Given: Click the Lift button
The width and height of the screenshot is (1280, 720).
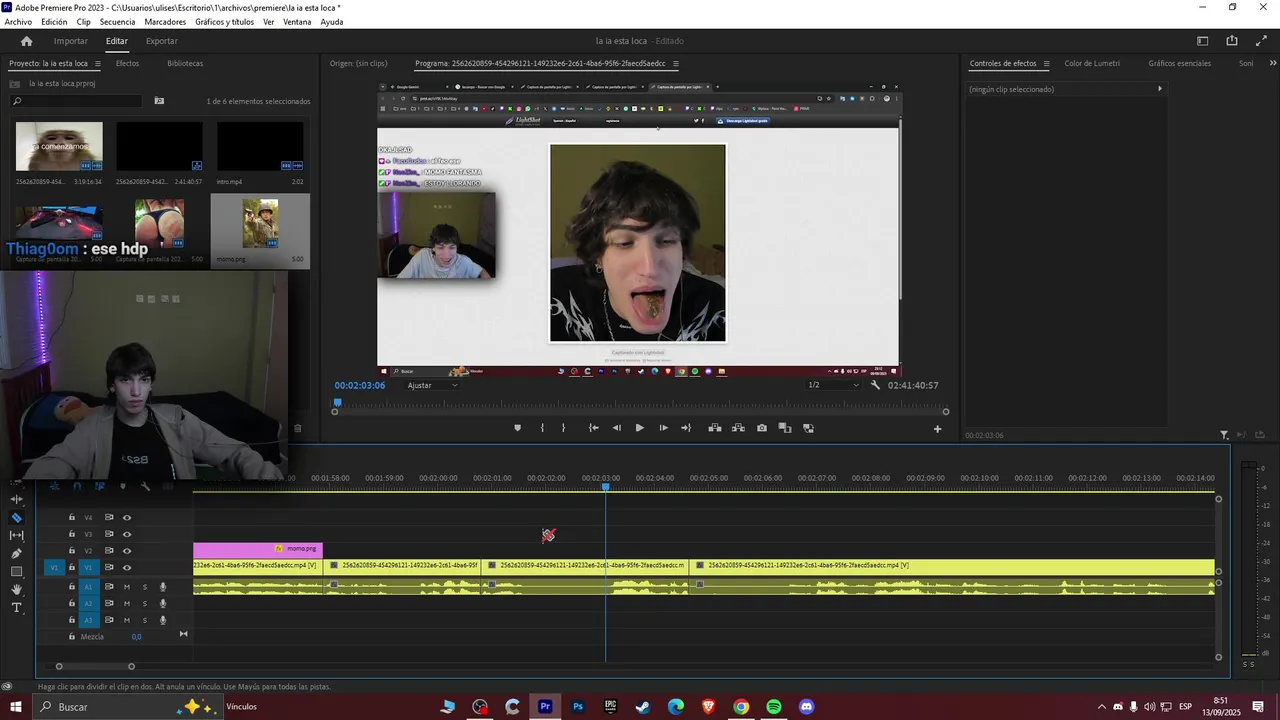Looking at the screenshot, I should [715, 428].
